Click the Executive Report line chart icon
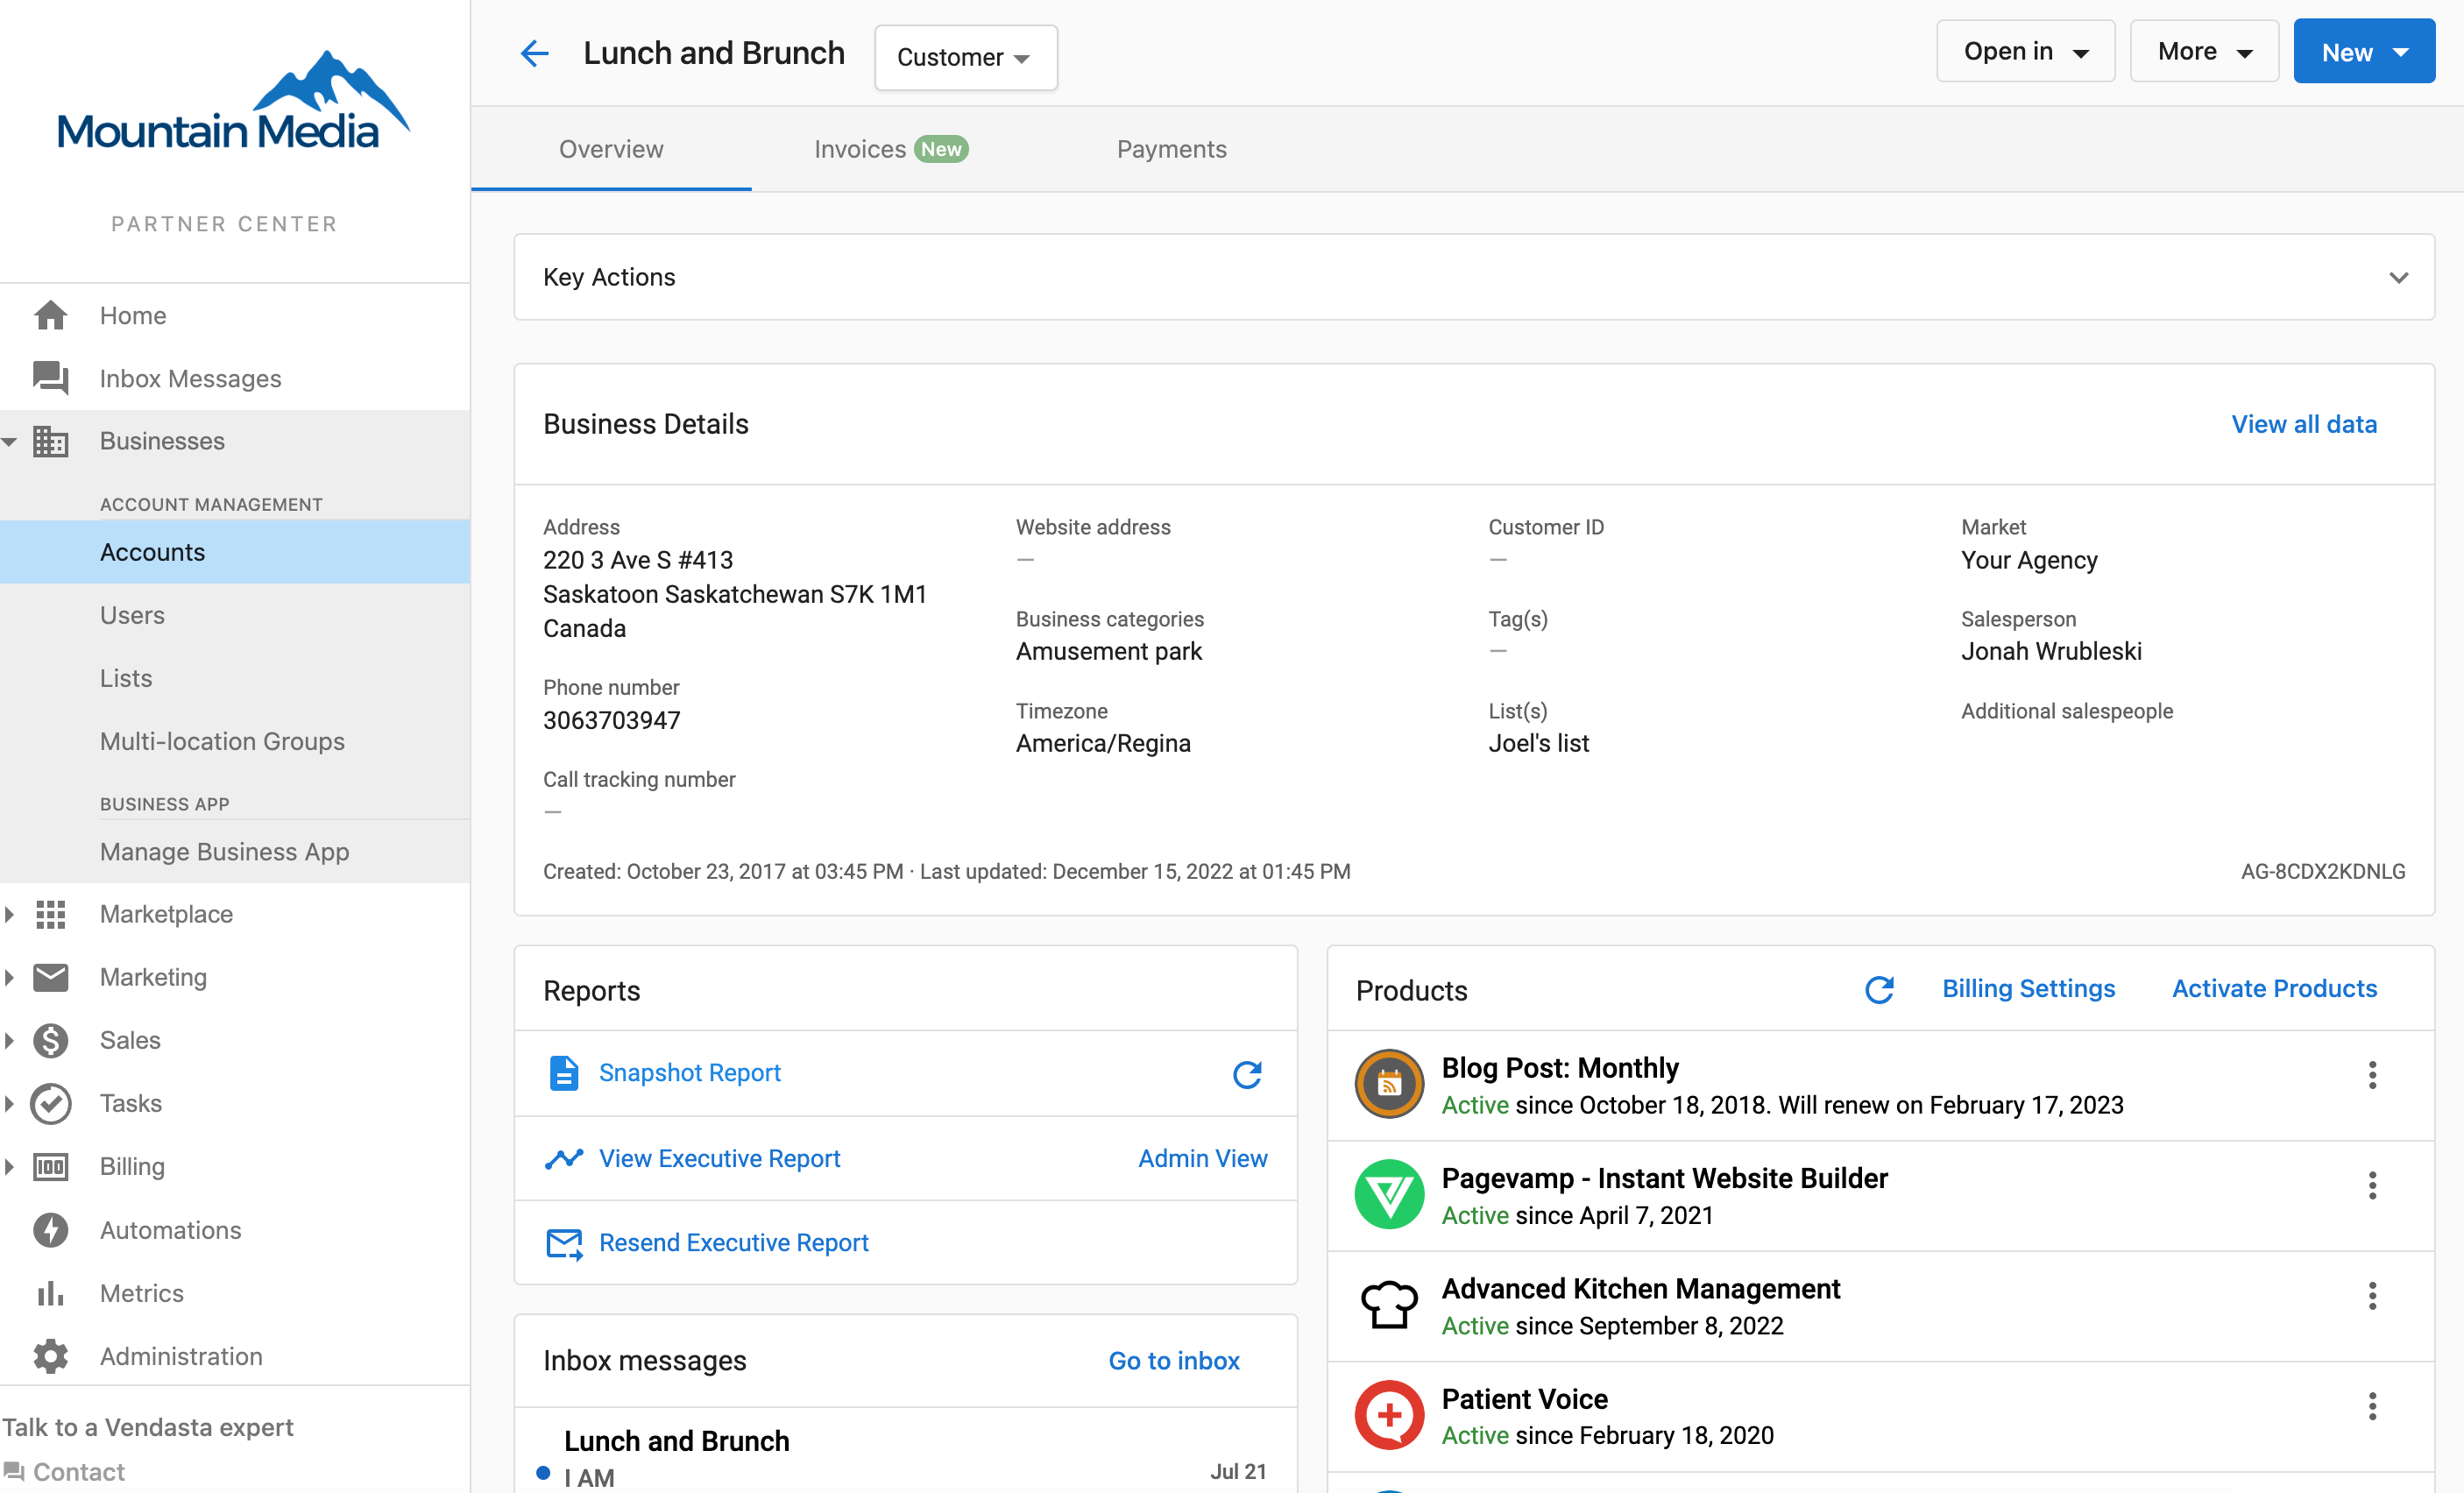This screenshot has width=2464, height=1493. tap(564, 1158)
